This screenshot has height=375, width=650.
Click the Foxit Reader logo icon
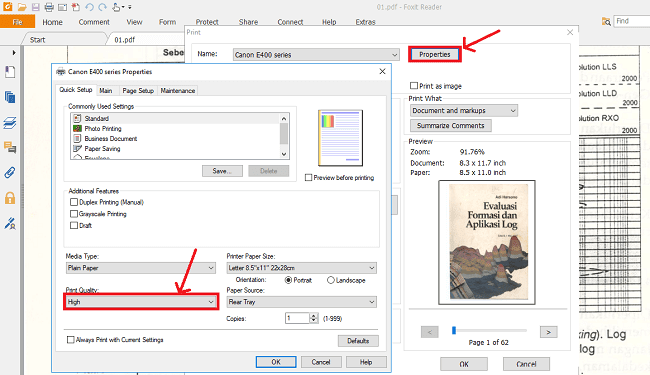(x=8, y=7)
